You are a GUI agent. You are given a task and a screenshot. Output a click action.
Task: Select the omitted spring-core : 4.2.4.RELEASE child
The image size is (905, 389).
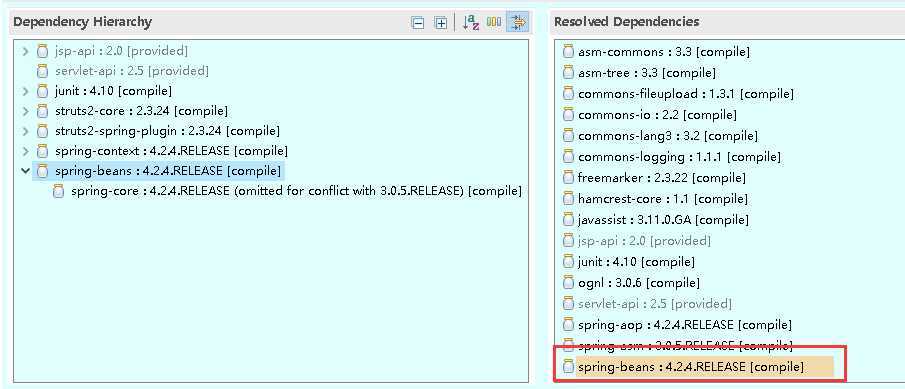(x=296, y=191)
